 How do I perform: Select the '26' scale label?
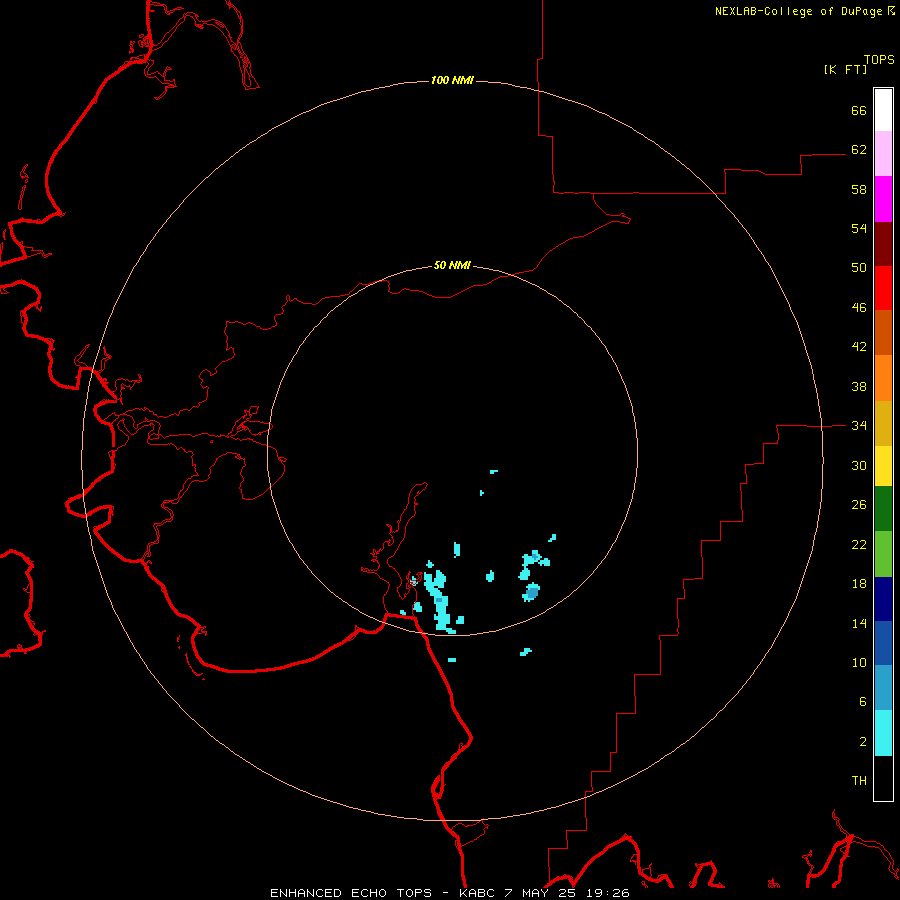[x=859, y=505]
